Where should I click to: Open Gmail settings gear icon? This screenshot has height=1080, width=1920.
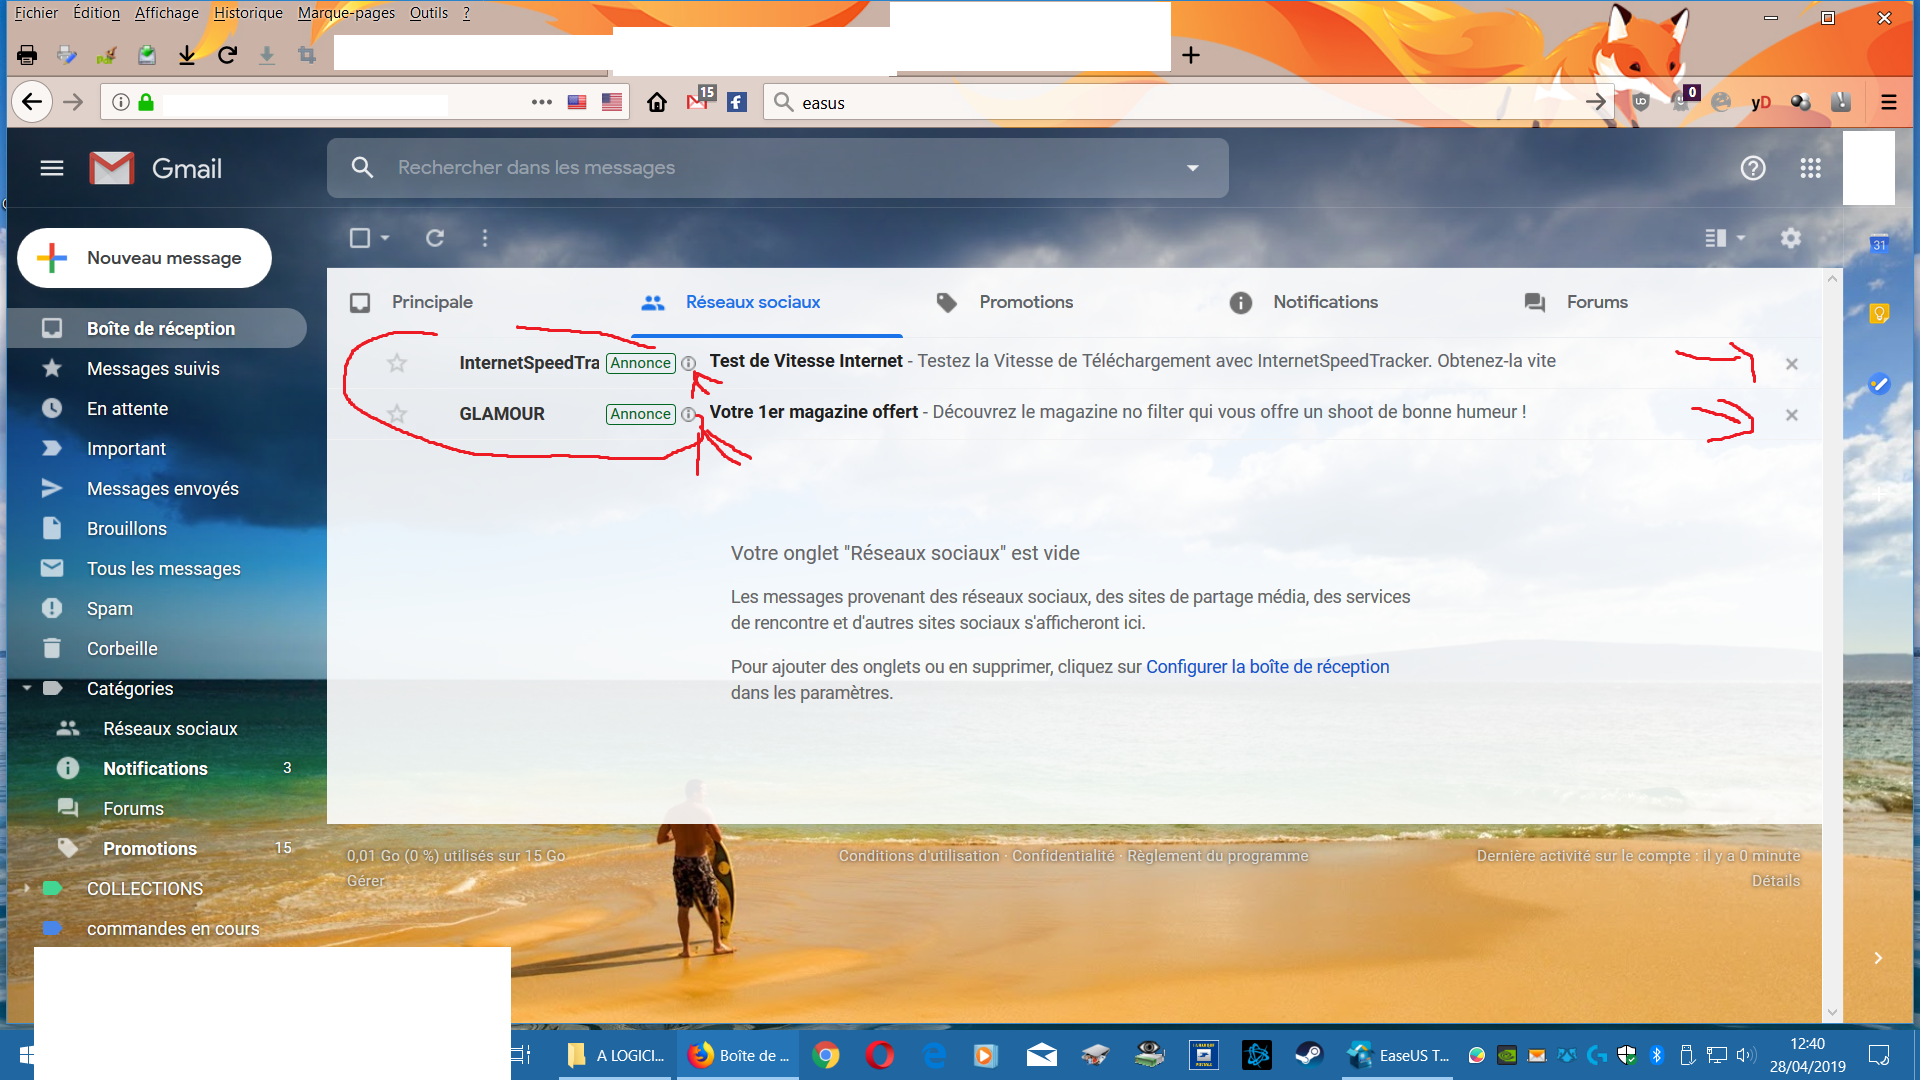(x=1790, y=238)
